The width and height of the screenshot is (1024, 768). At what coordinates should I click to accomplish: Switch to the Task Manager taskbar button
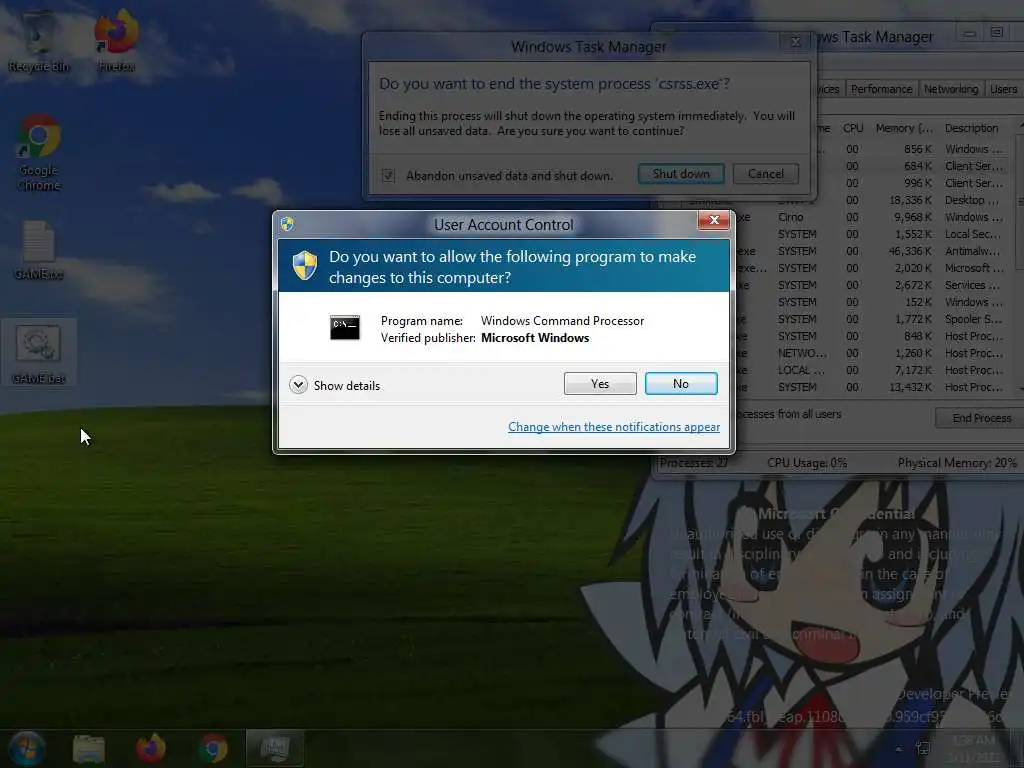[x=275, y=748]
